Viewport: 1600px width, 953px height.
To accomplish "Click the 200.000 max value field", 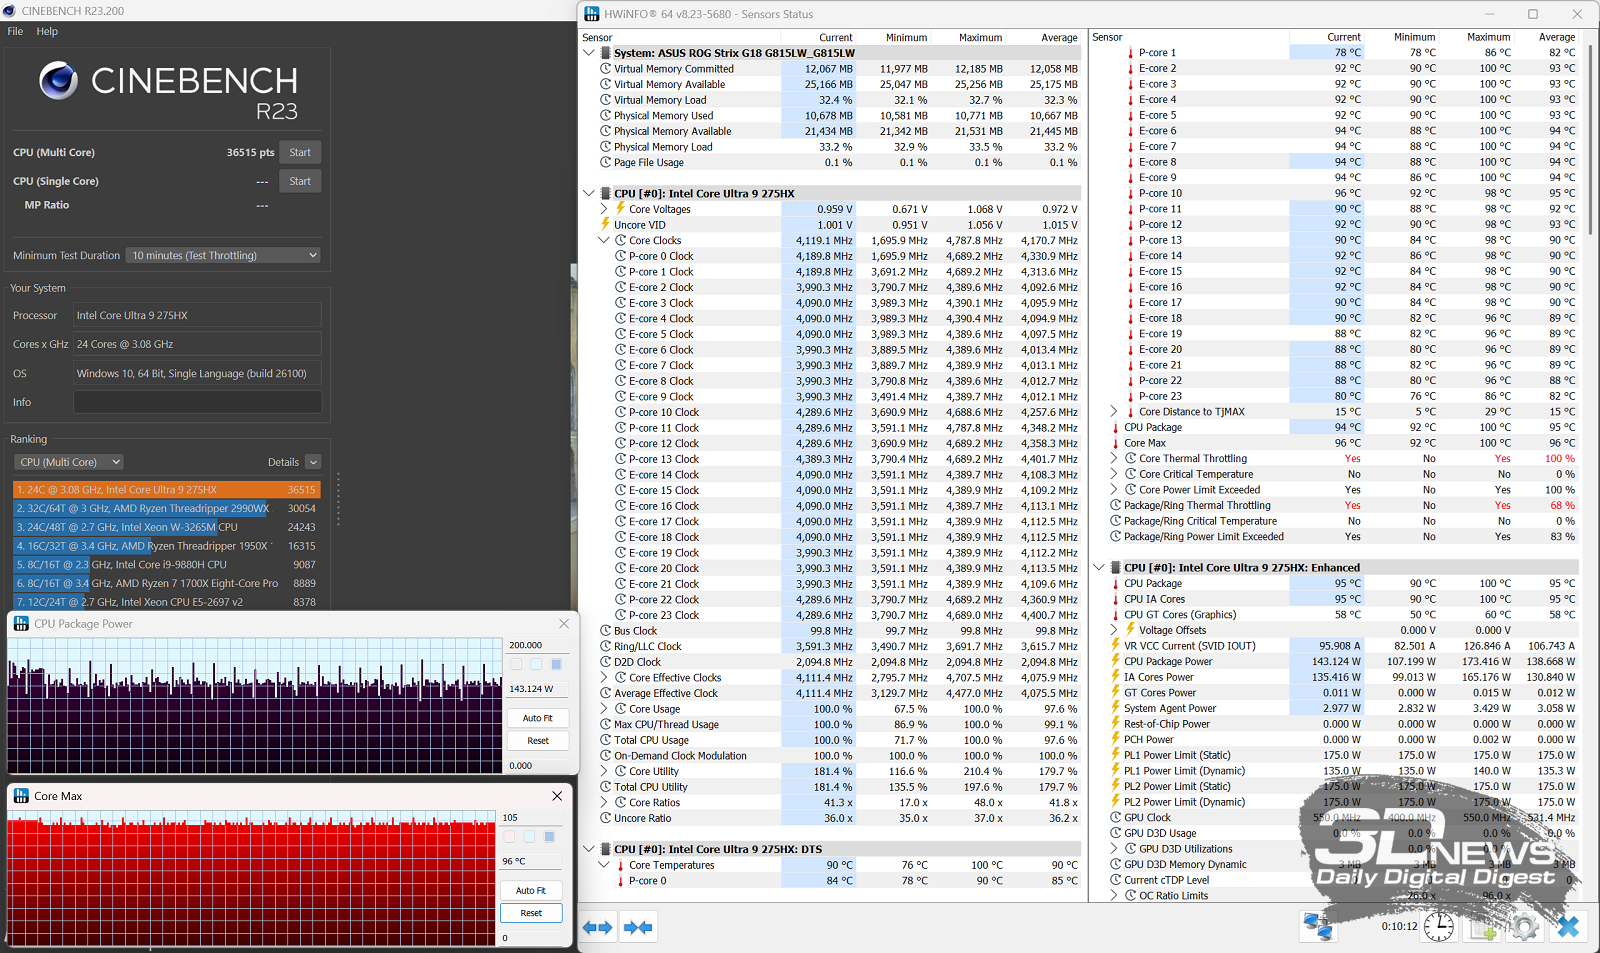I will (x=537, y=645).
